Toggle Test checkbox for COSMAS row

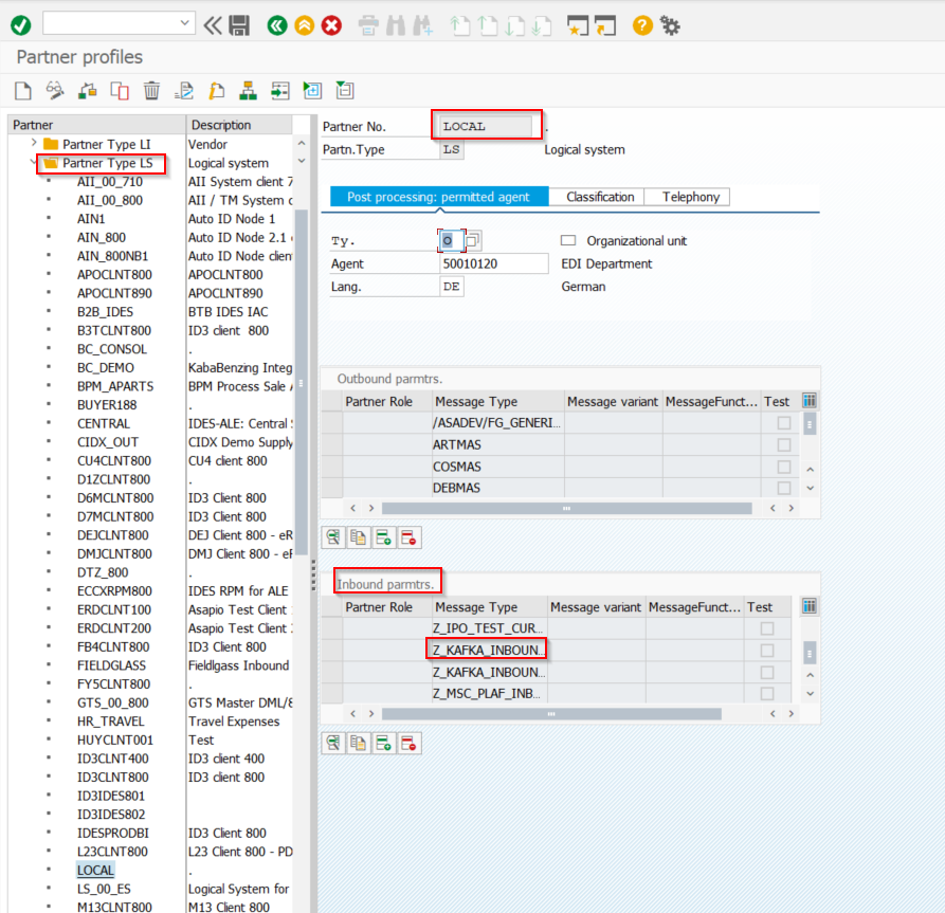783,466
